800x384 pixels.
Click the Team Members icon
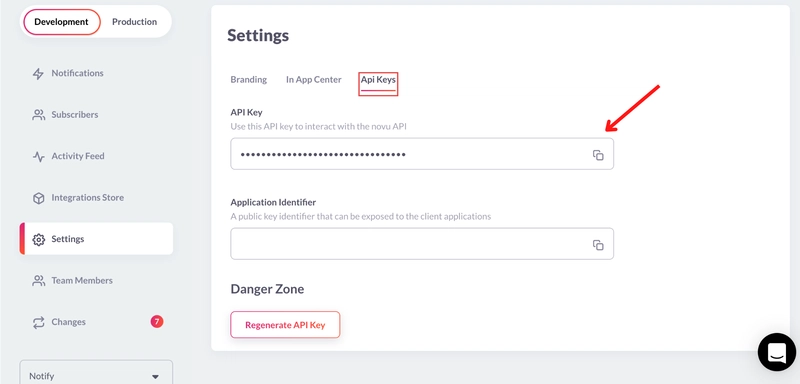38,280
